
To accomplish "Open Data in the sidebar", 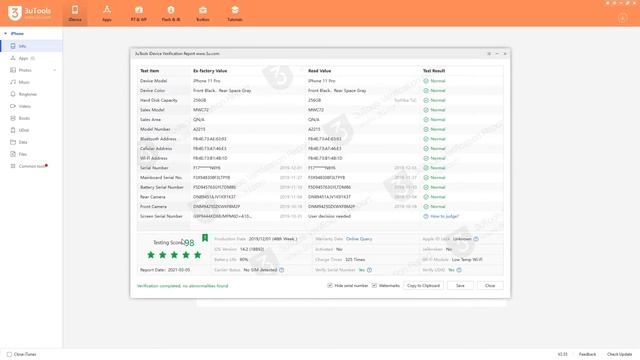I will click(31, 142).
